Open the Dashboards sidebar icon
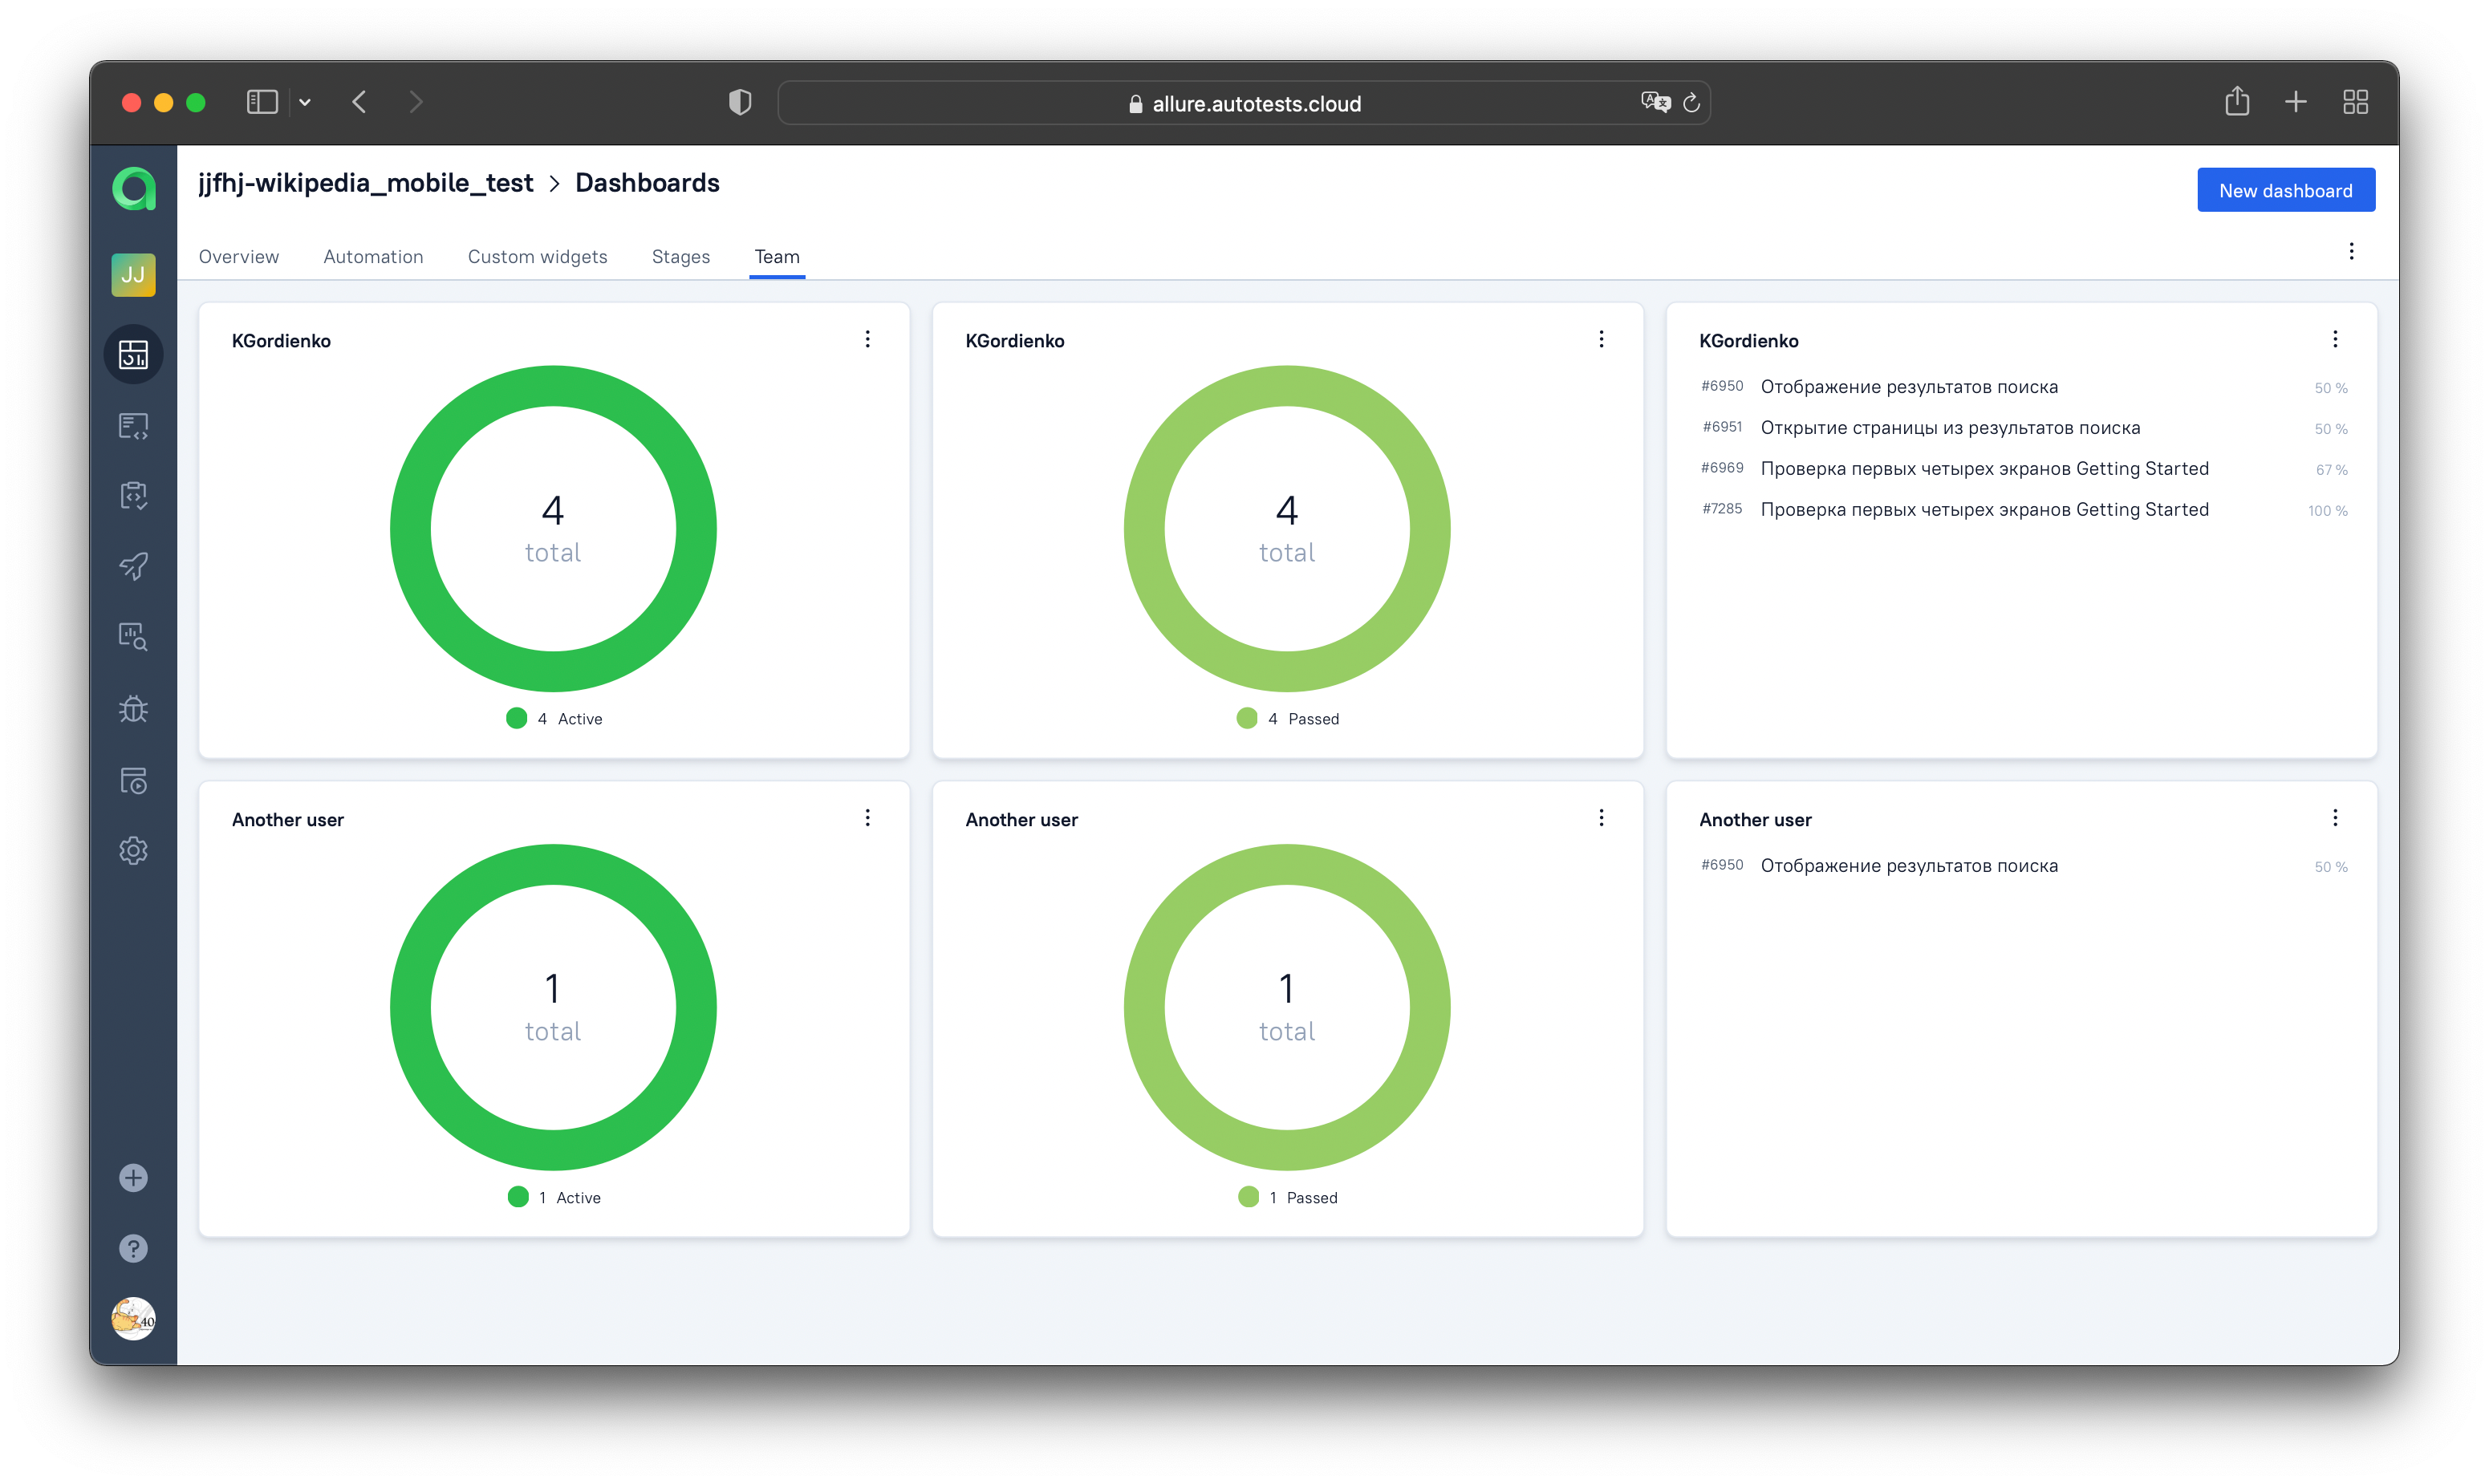 (133, 354)
